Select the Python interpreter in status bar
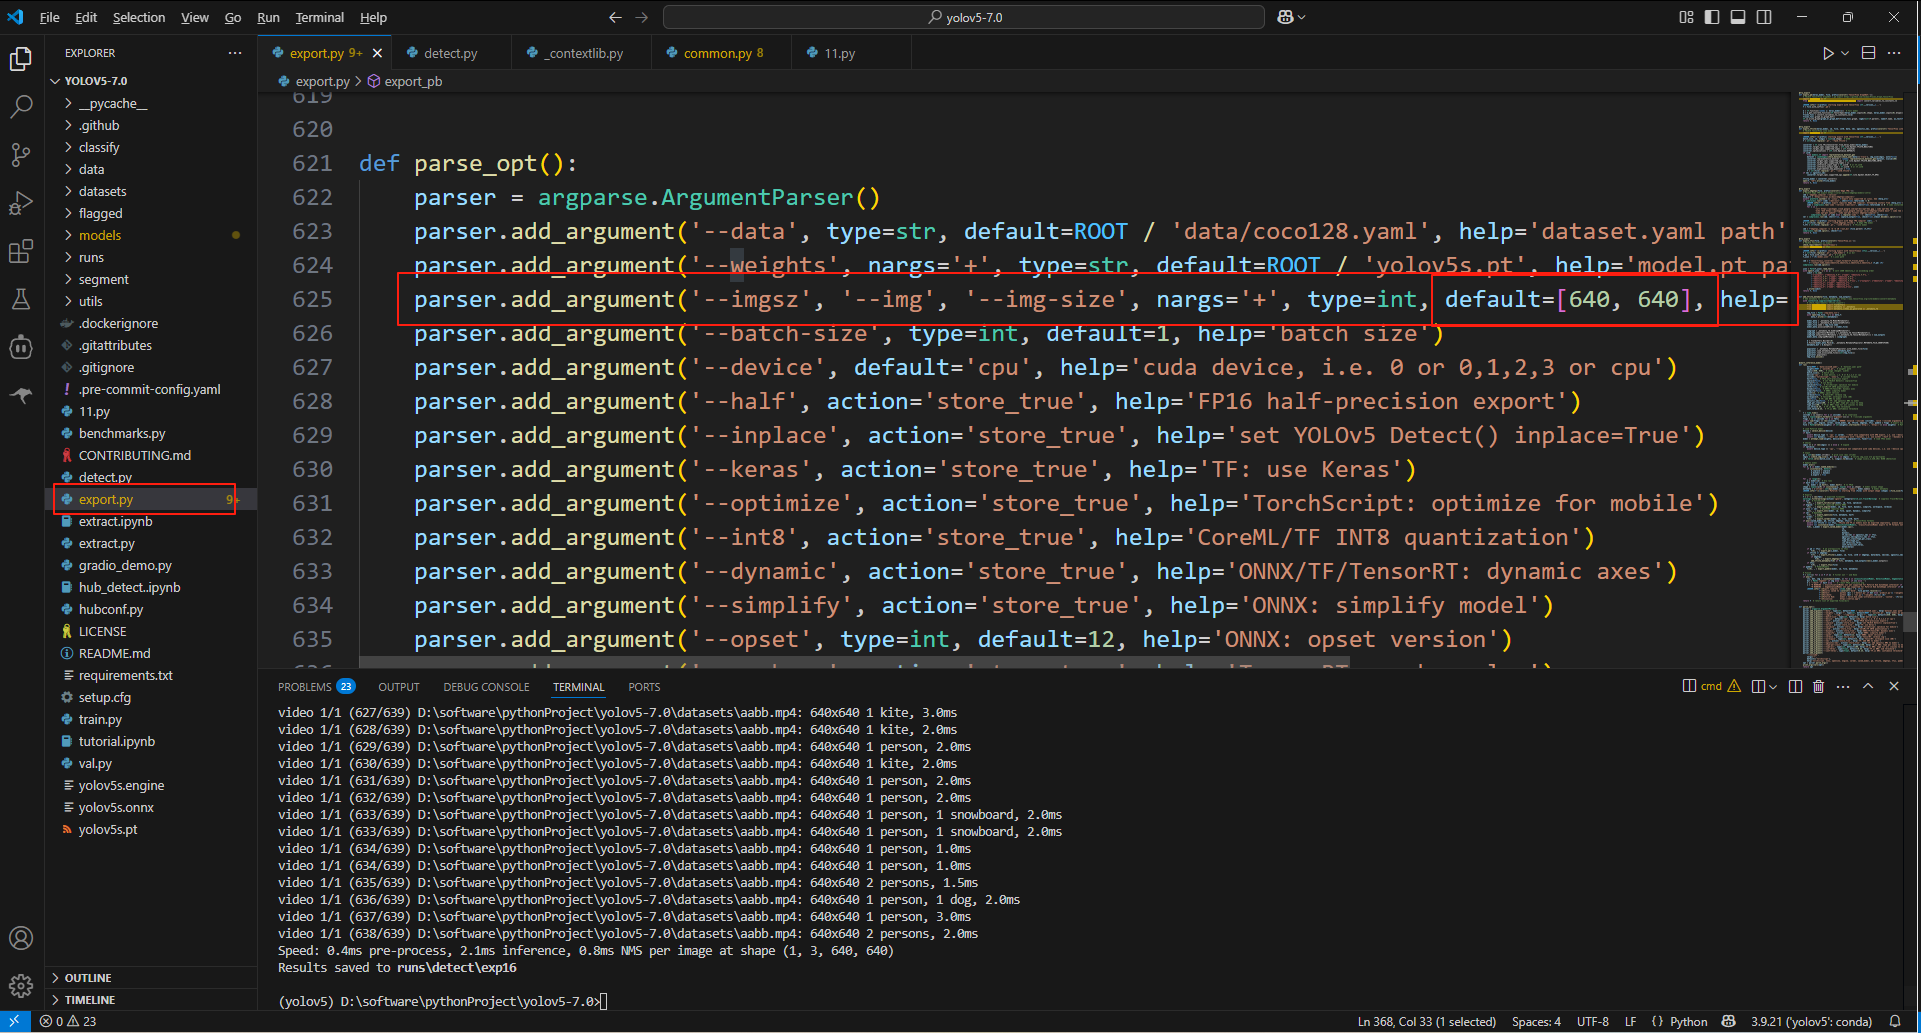 pyautogui.click(x=1812, y=1022)
